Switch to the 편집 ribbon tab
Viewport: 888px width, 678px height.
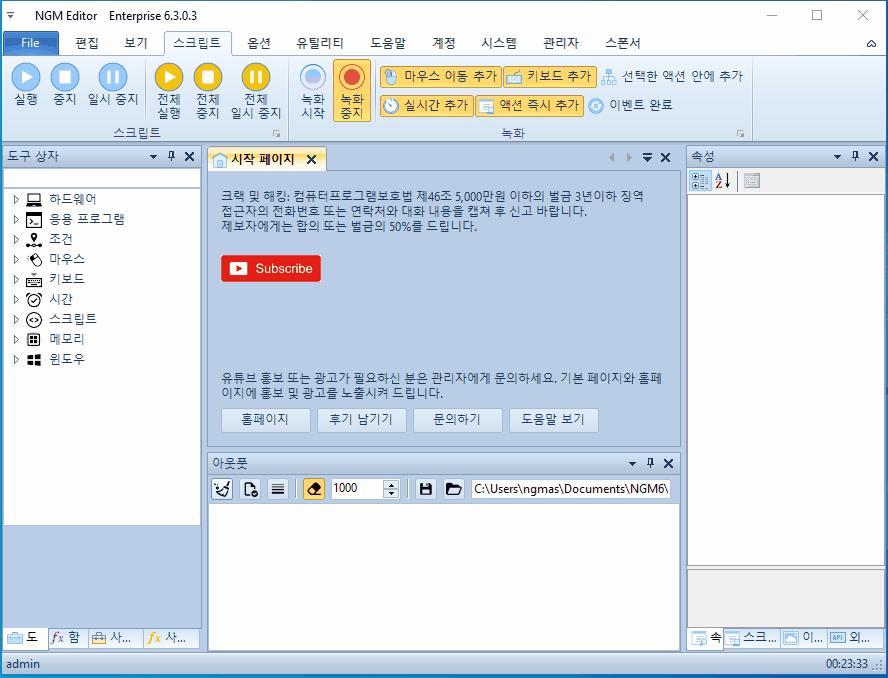(x=87, y=43)
